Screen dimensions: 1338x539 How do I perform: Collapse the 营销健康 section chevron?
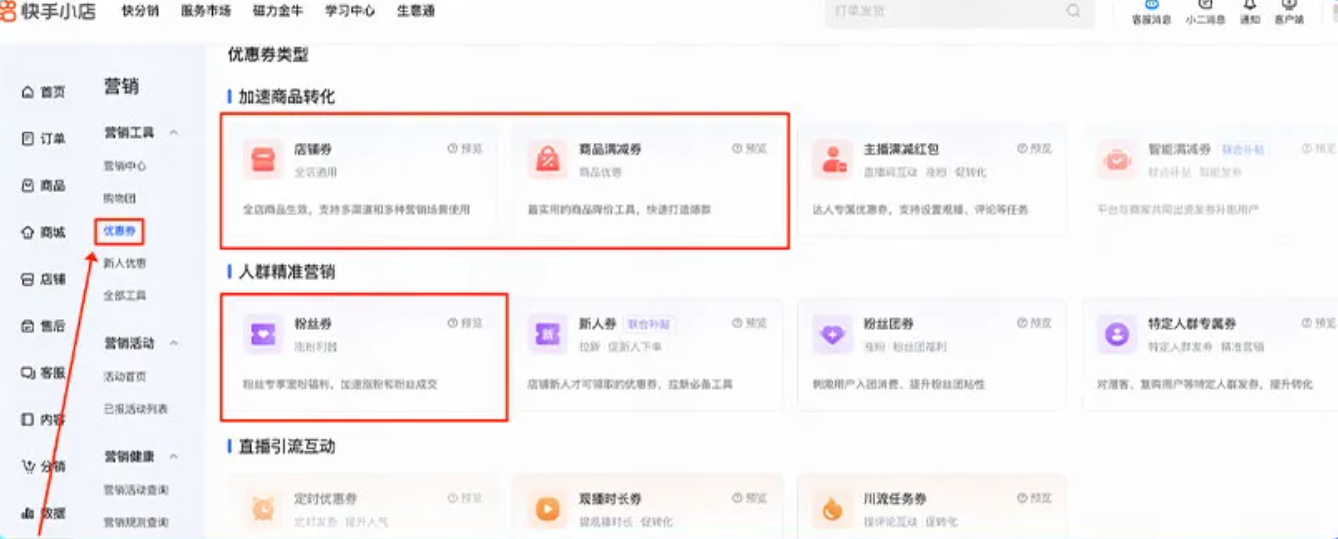click(x=174, y=456)
